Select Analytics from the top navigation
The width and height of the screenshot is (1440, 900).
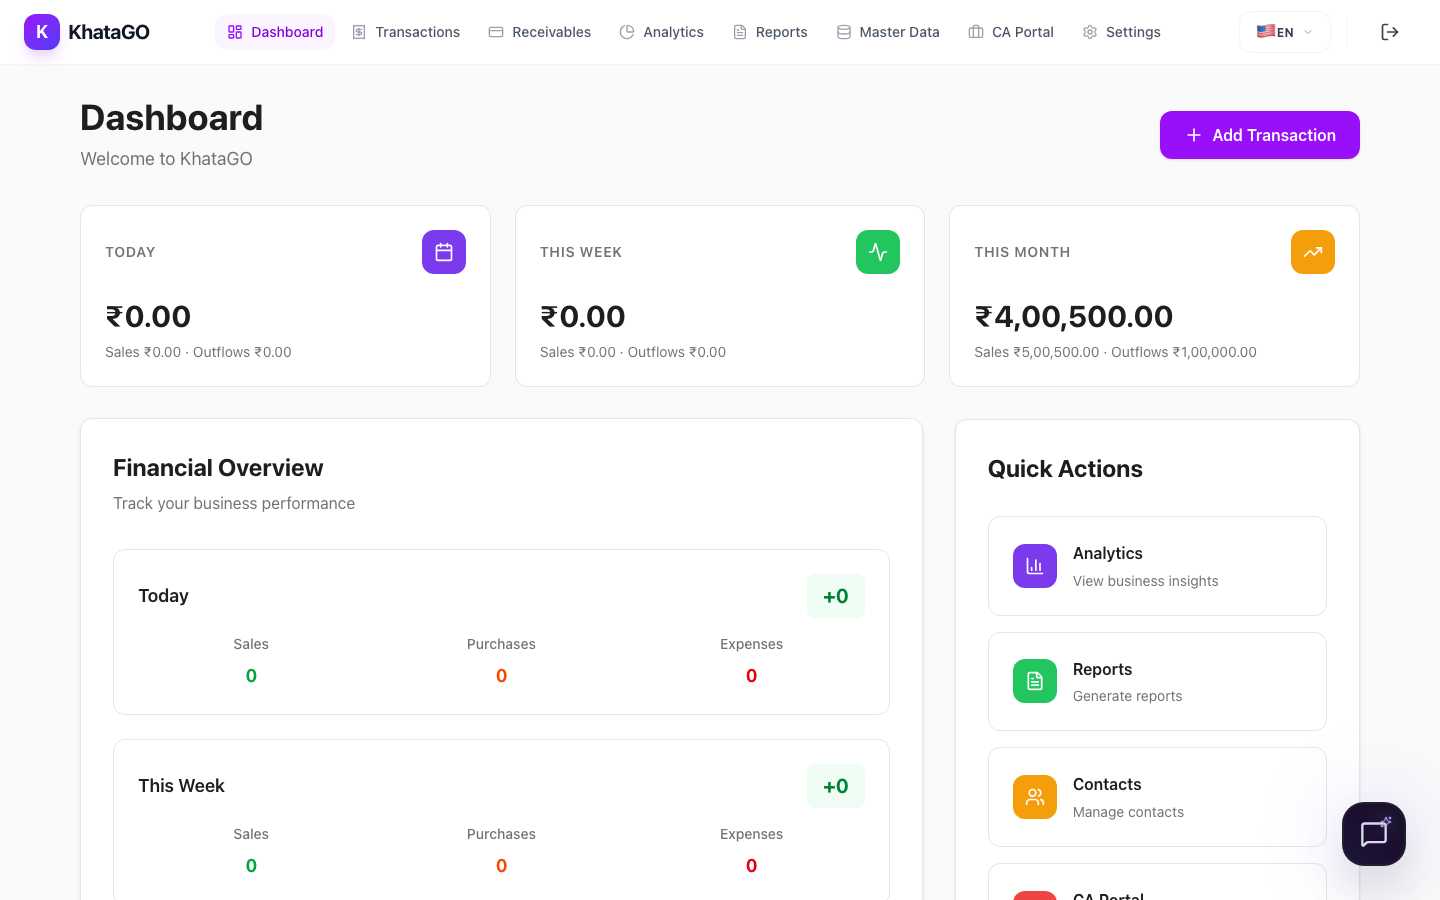click(661, 31)
